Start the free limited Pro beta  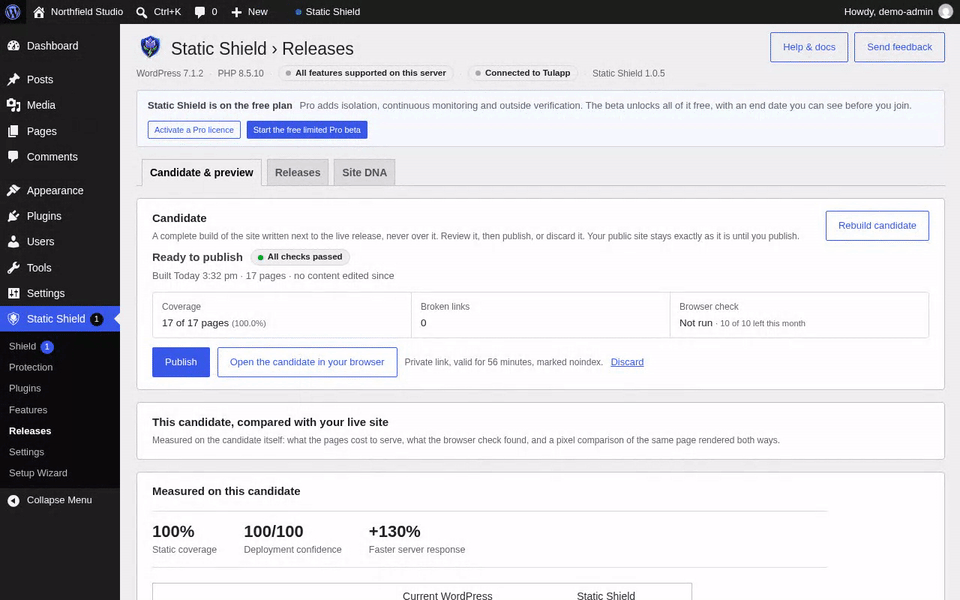pyautogui.click(x=307, y=130)
